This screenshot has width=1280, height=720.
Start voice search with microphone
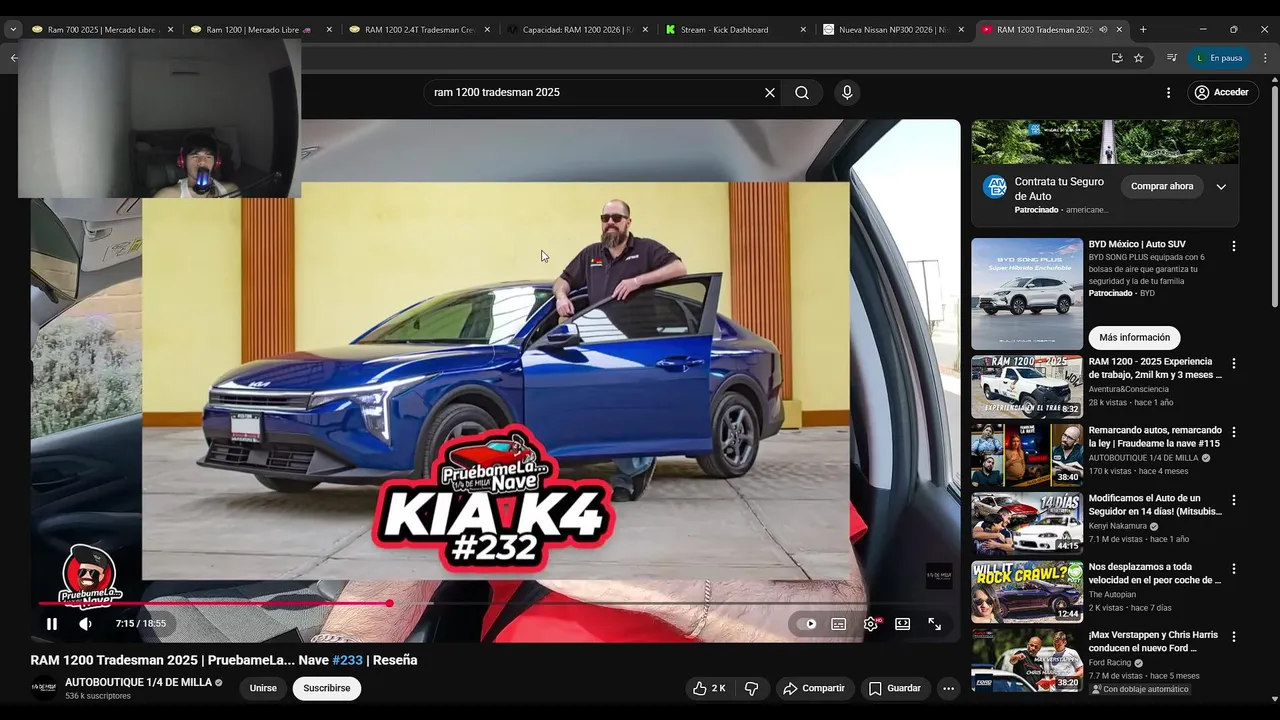point(847,93)
